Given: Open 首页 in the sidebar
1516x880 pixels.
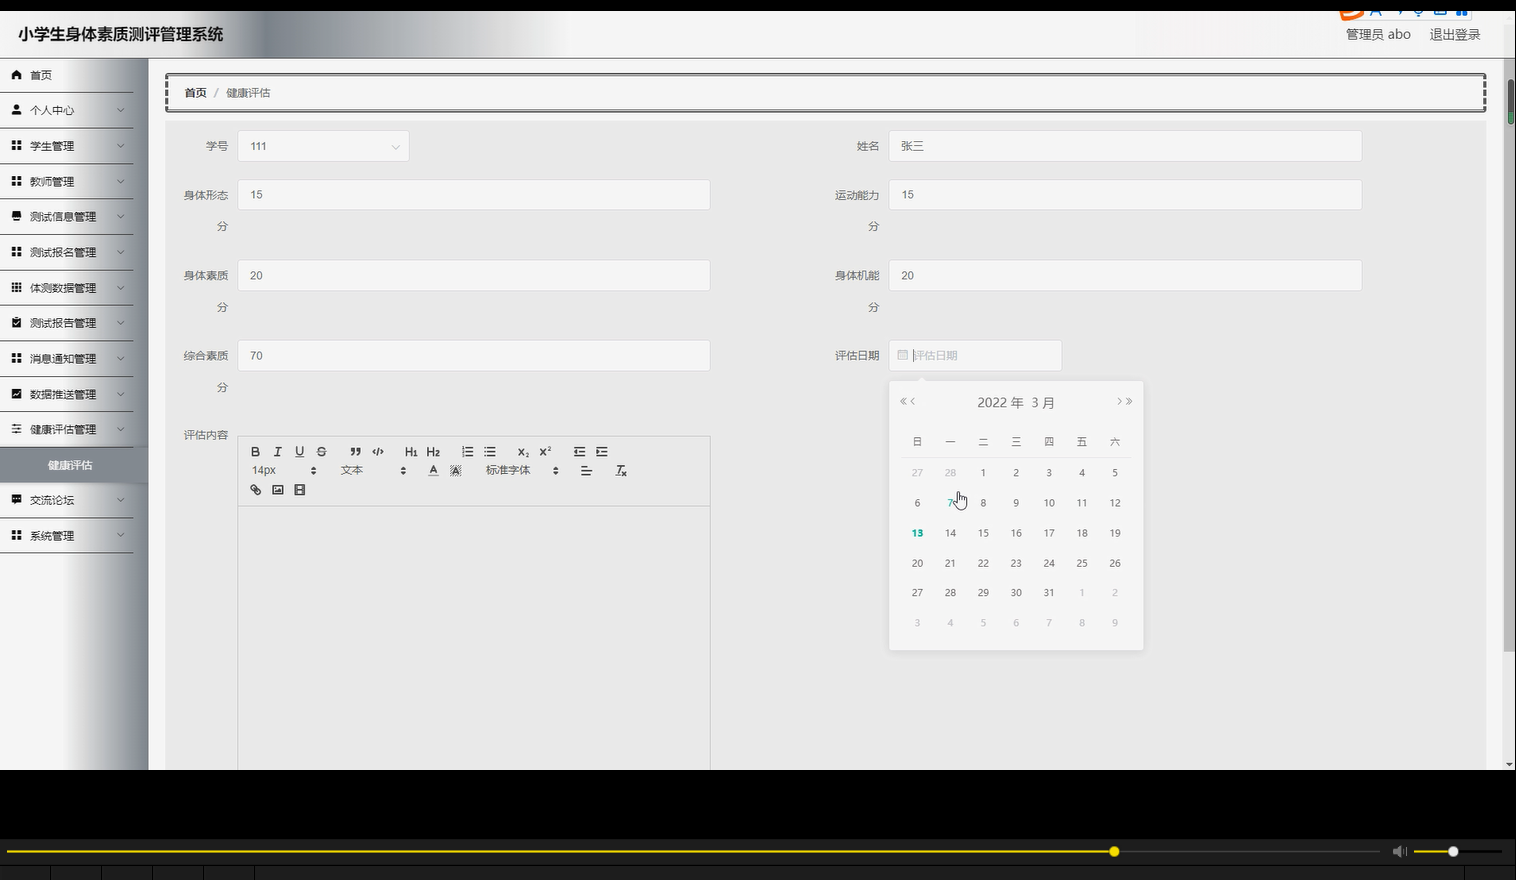Looking at the screenshot, I should 67,75.
